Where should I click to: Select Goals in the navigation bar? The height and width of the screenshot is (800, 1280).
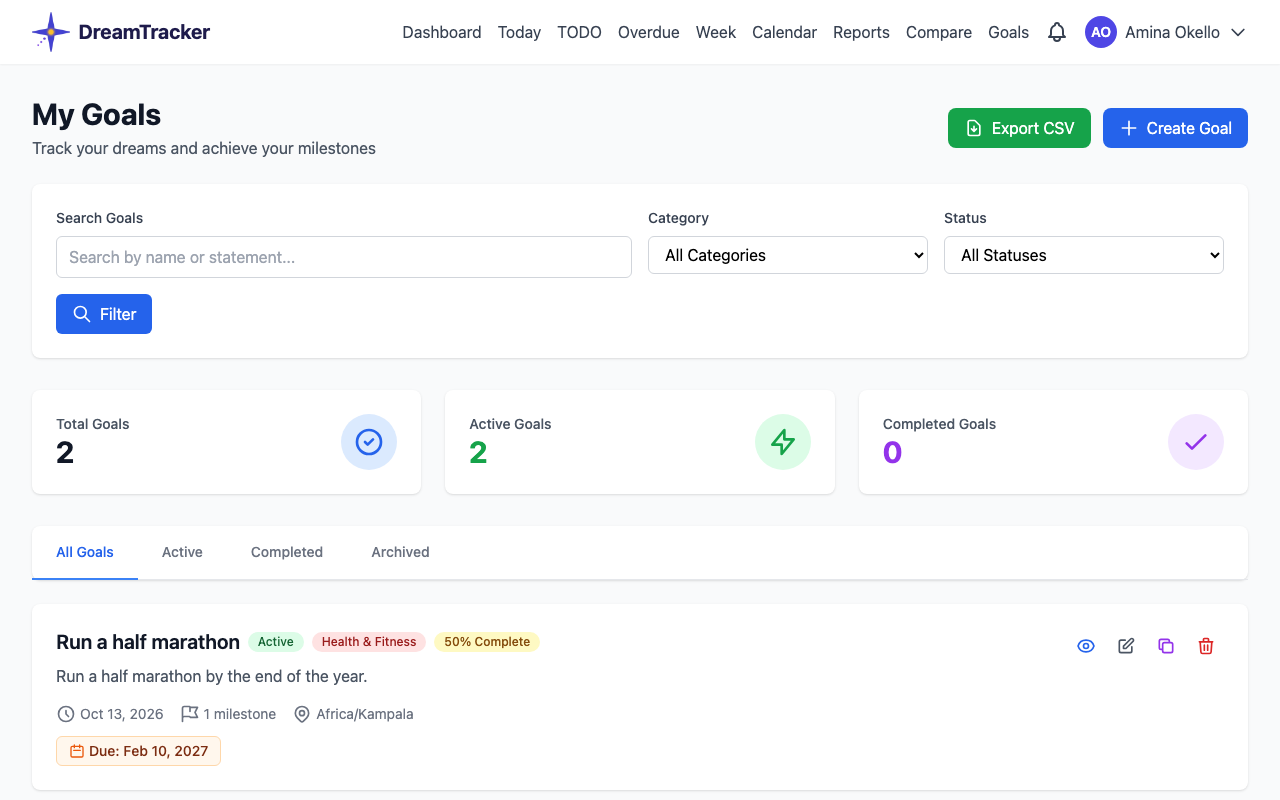(1008, 32)
